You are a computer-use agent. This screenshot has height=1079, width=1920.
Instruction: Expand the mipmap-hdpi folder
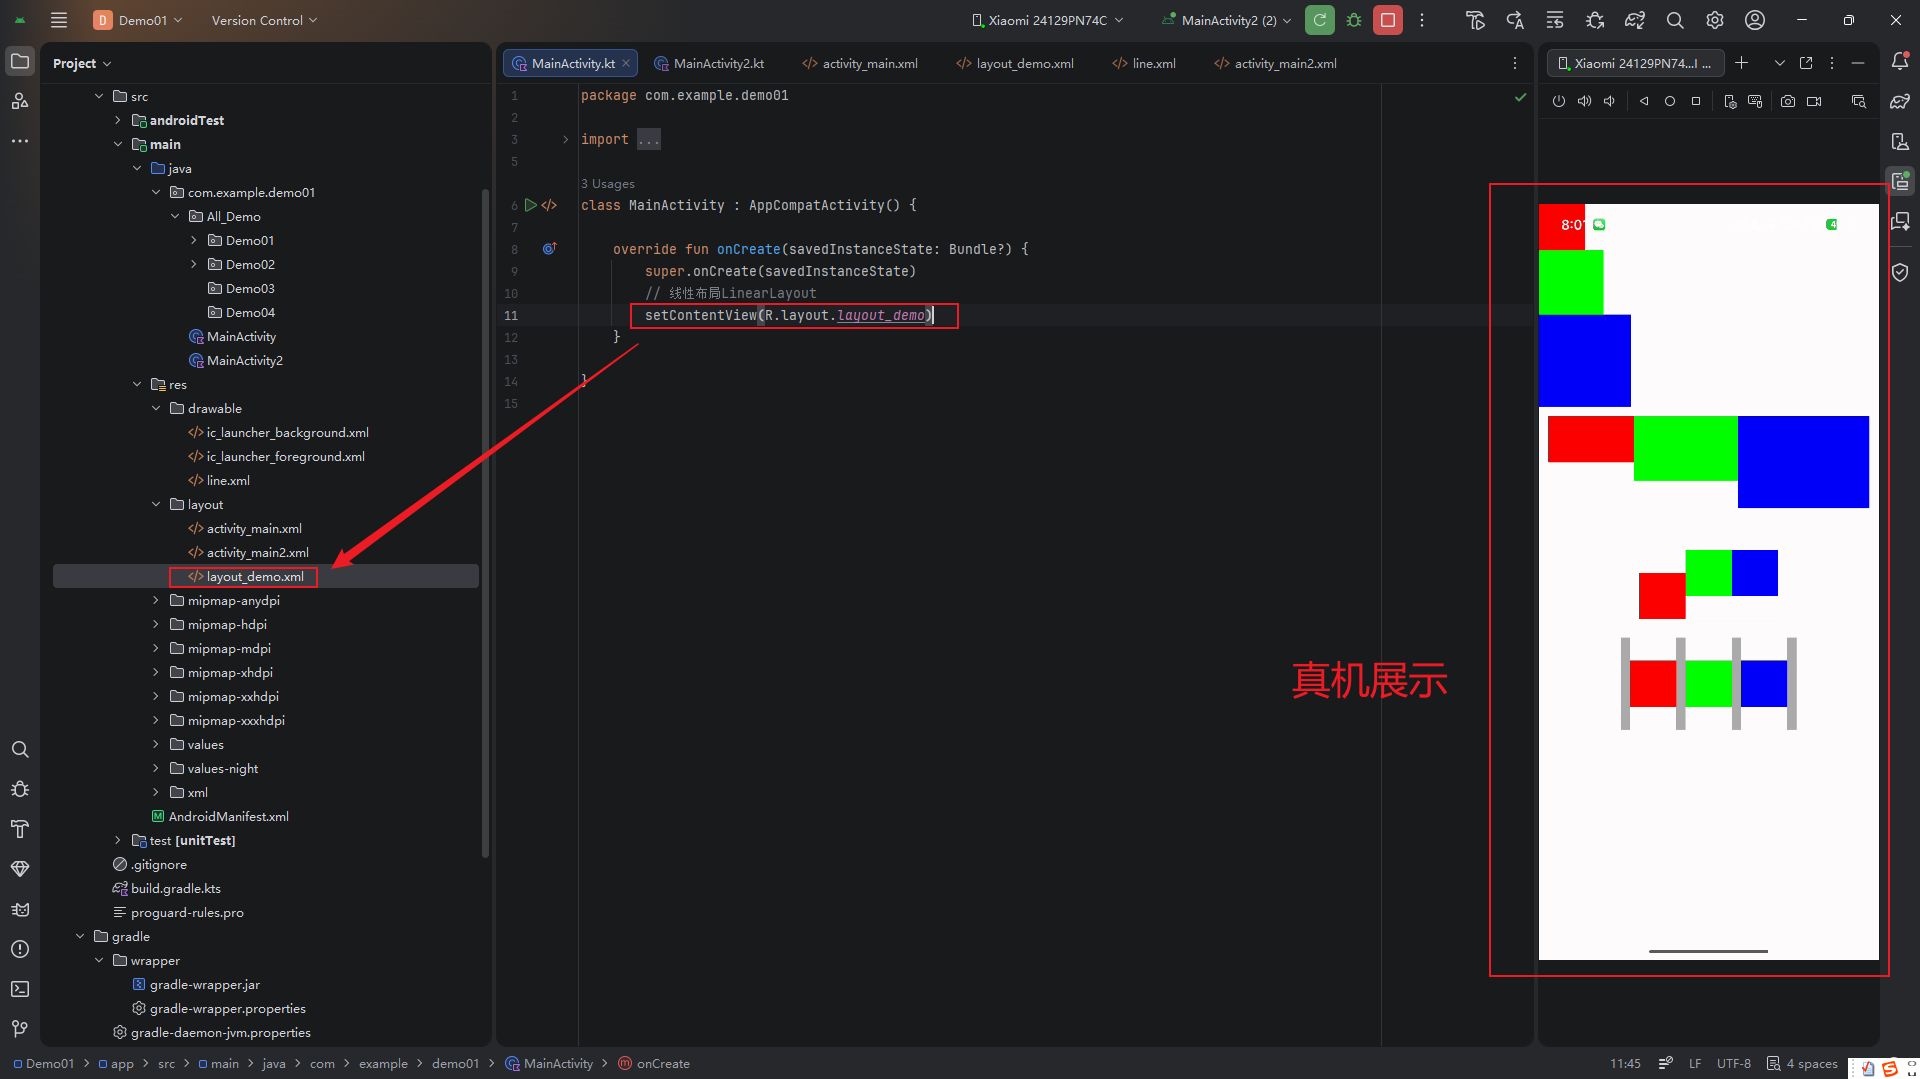156,624
